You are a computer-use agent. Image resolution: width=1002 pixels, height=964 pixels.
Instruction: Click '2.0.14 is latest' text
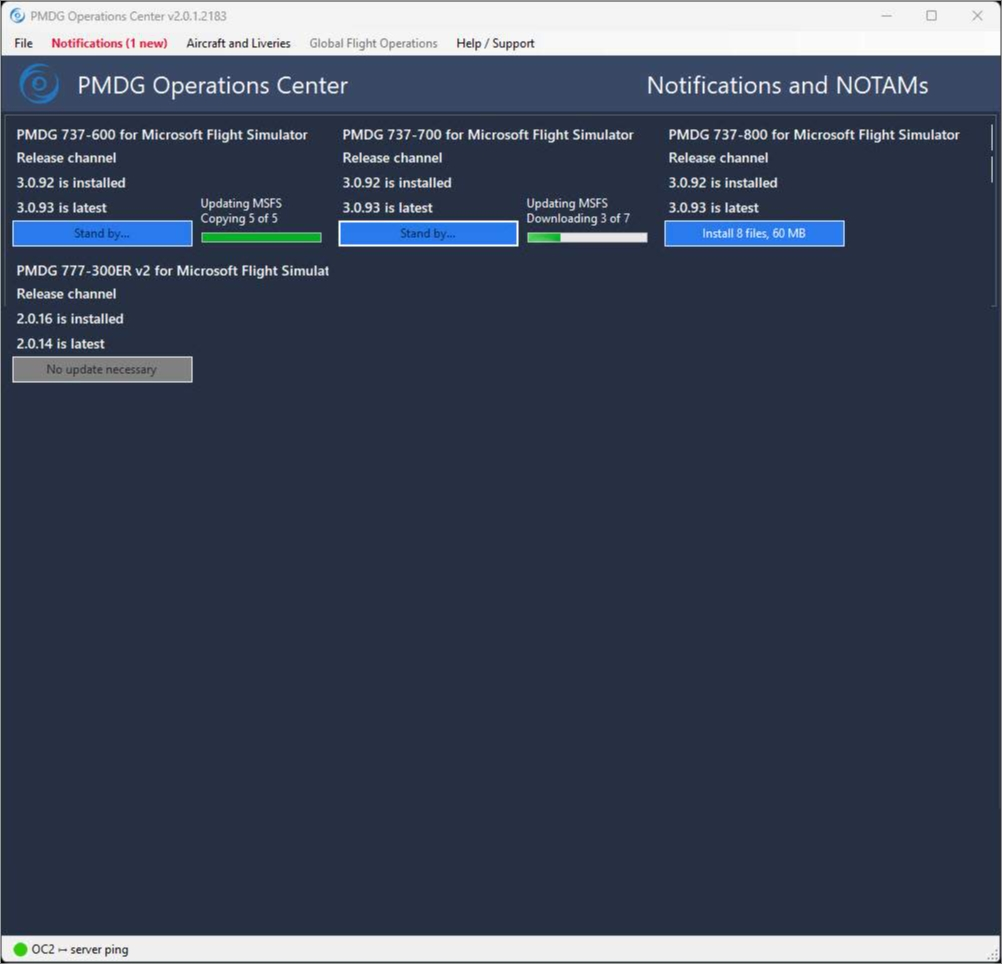tap(60, 344)
